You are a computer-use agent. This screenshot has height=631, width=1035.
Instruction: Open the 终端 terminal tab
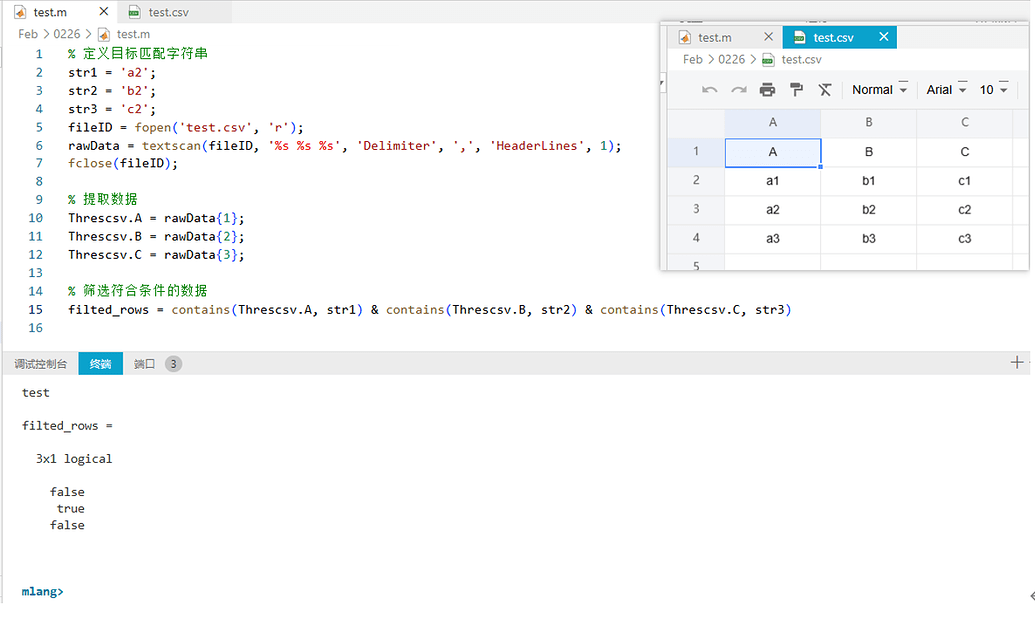coord(100,364)
